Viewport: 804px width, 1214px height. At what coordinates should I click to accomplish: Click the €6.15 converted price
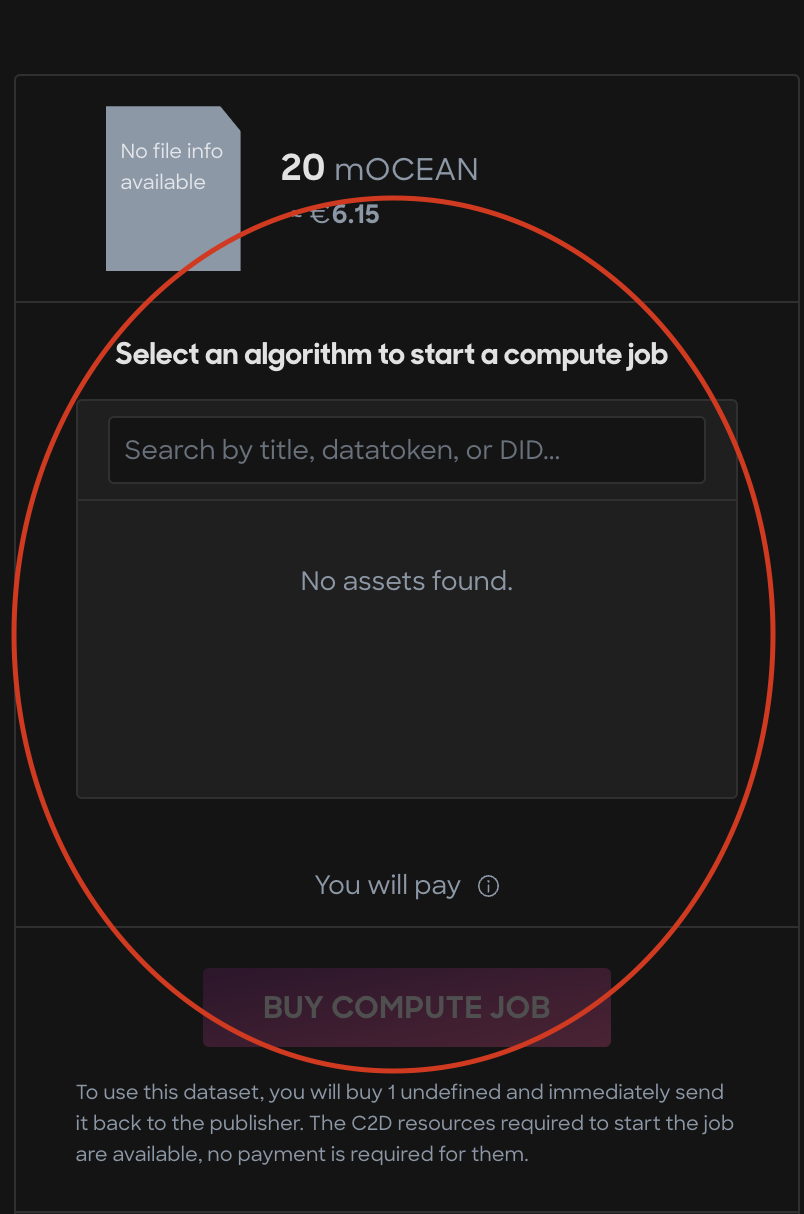coord(345,214)
